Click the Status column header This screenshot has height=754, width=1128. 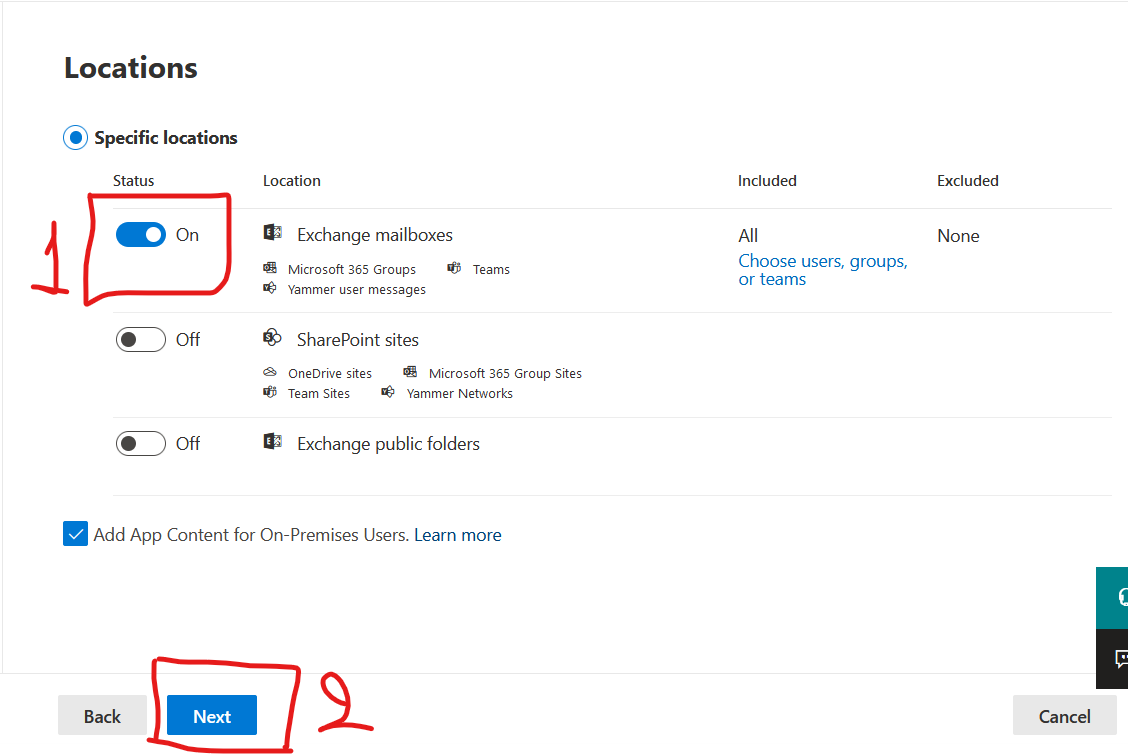click(134, 181)
